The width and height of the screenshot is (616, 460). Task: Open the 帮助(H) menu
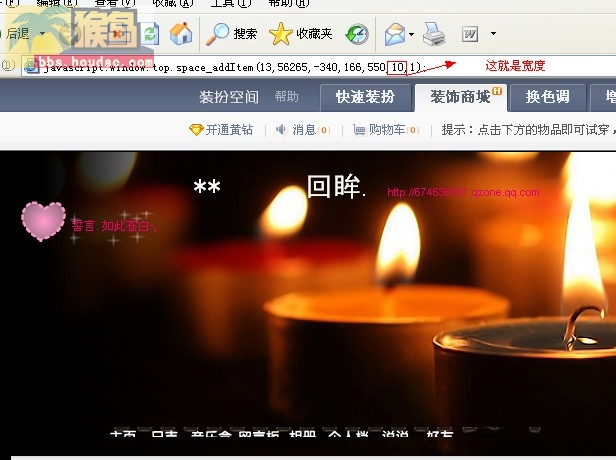coord(288,3)
